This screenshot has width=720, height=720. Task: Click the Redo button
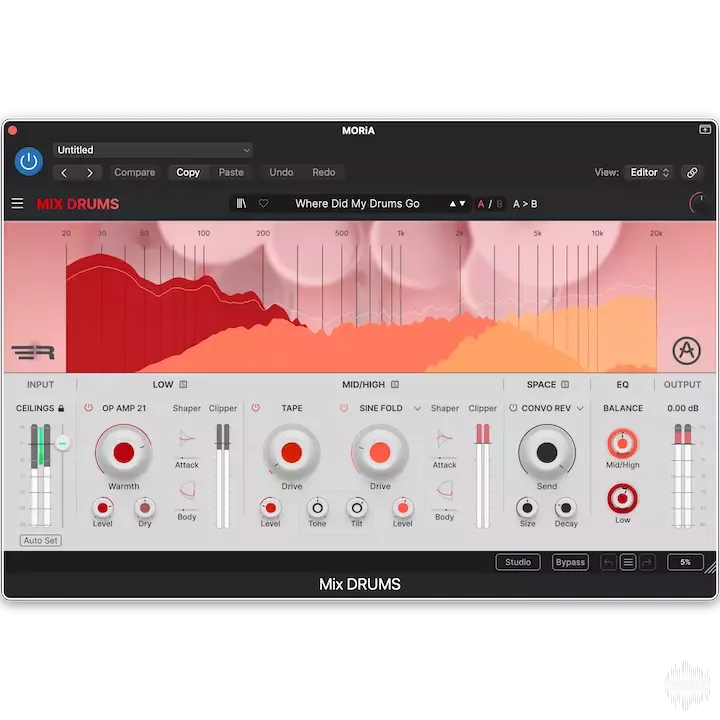pos(324,173)
